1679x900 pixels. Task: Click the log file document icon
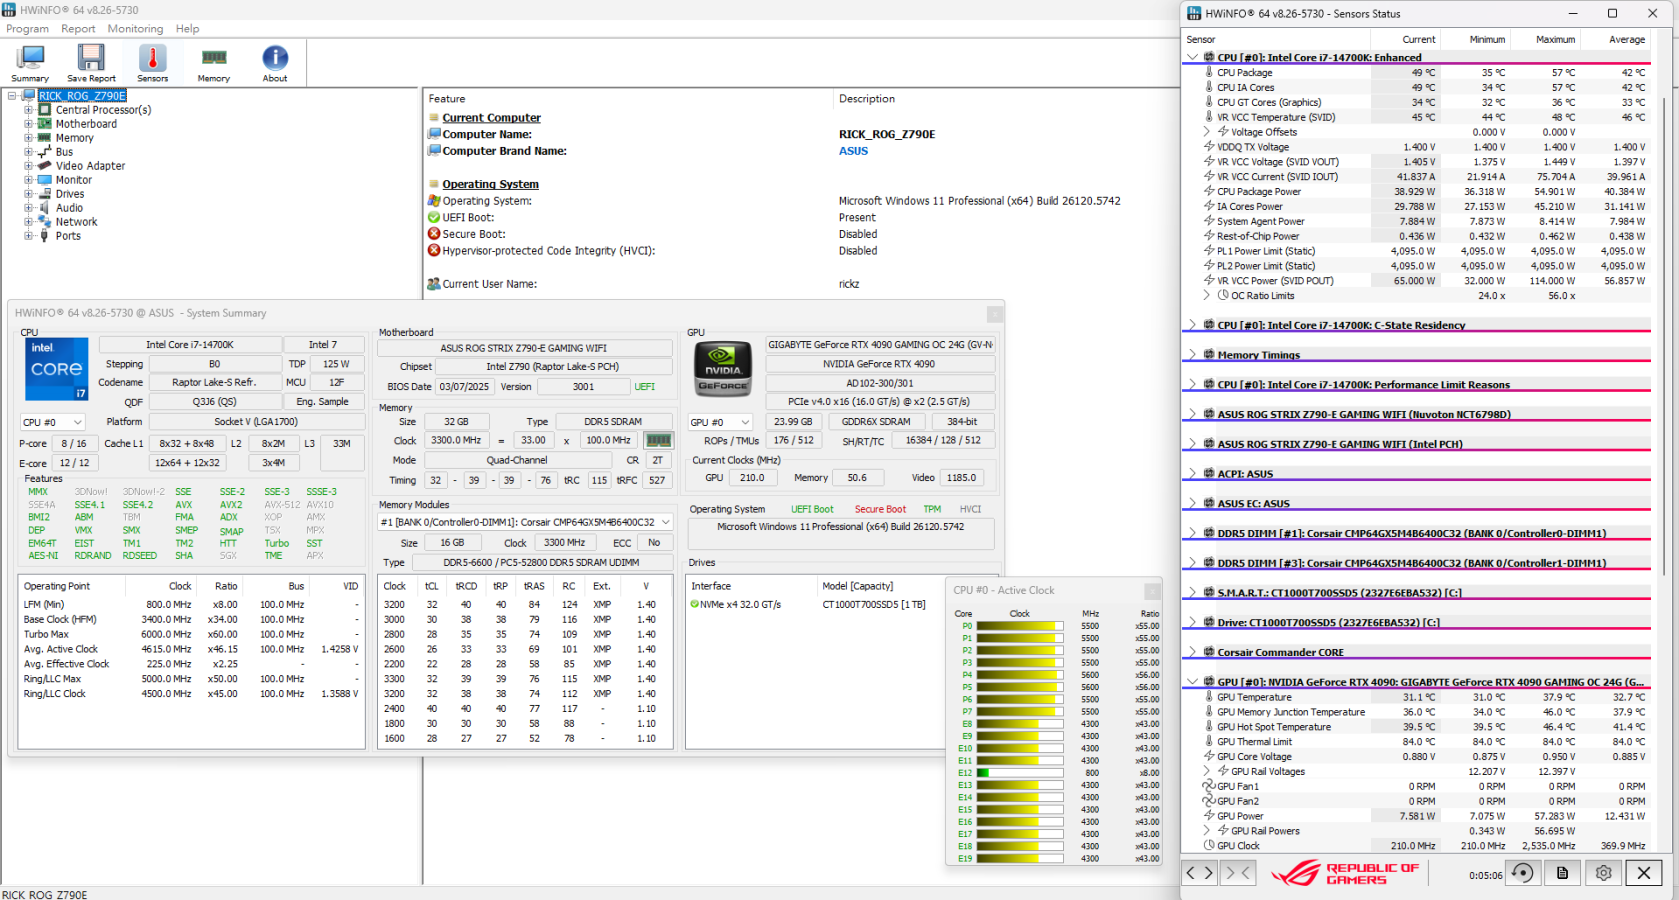[x=1562, y=873]
